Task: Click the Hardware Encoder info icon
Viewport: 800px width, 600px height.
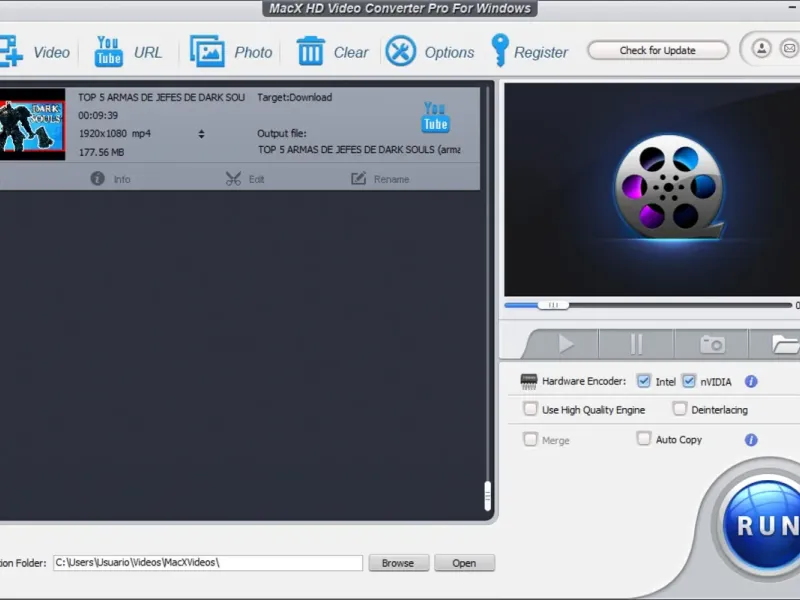Action: 751,381
